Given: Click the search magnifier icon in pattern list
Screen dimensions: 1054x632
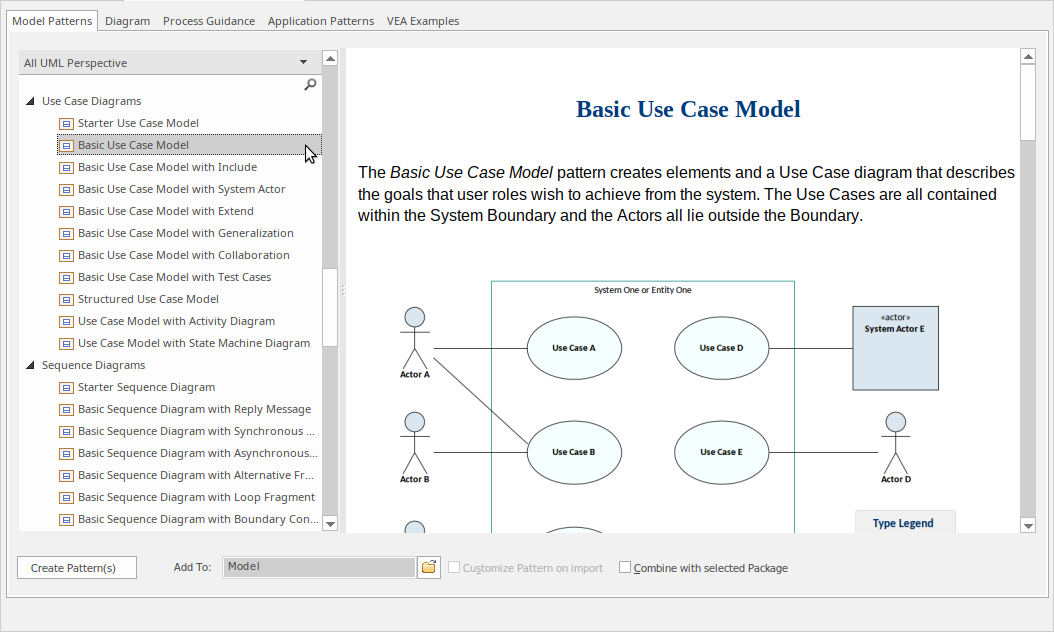Looking at the screenshot, I should pos(311,85).
